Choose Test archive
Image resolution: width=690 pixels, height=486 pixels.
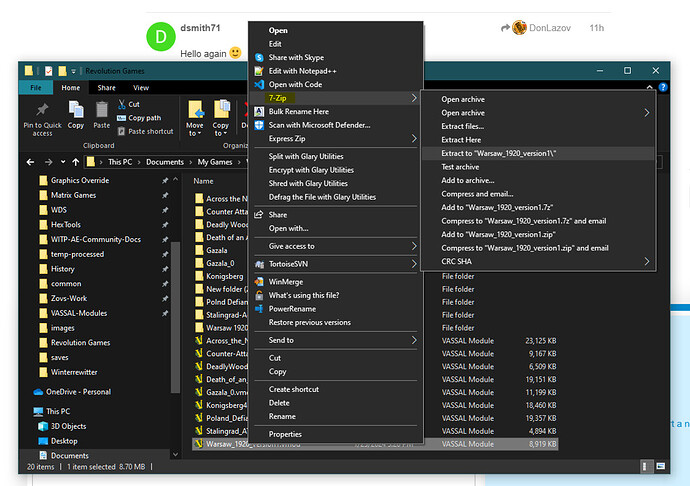(x=537, y=167)
